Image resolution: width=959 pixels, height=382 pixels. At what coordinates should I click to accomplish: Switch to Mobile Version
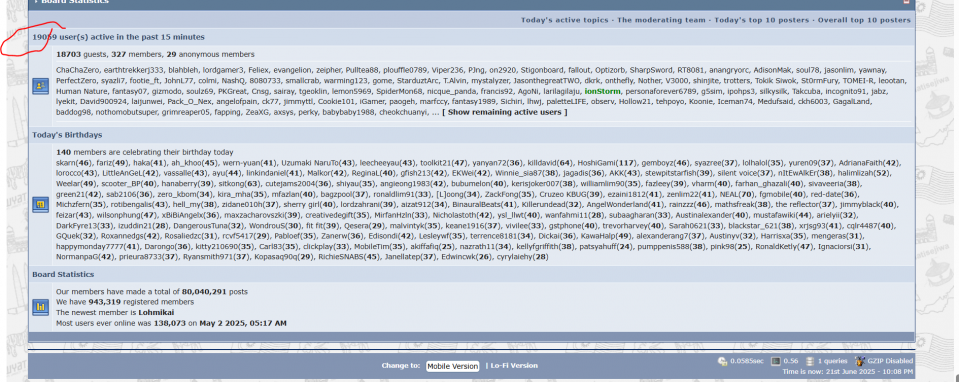pyautogui.click(x=453, y=366)
